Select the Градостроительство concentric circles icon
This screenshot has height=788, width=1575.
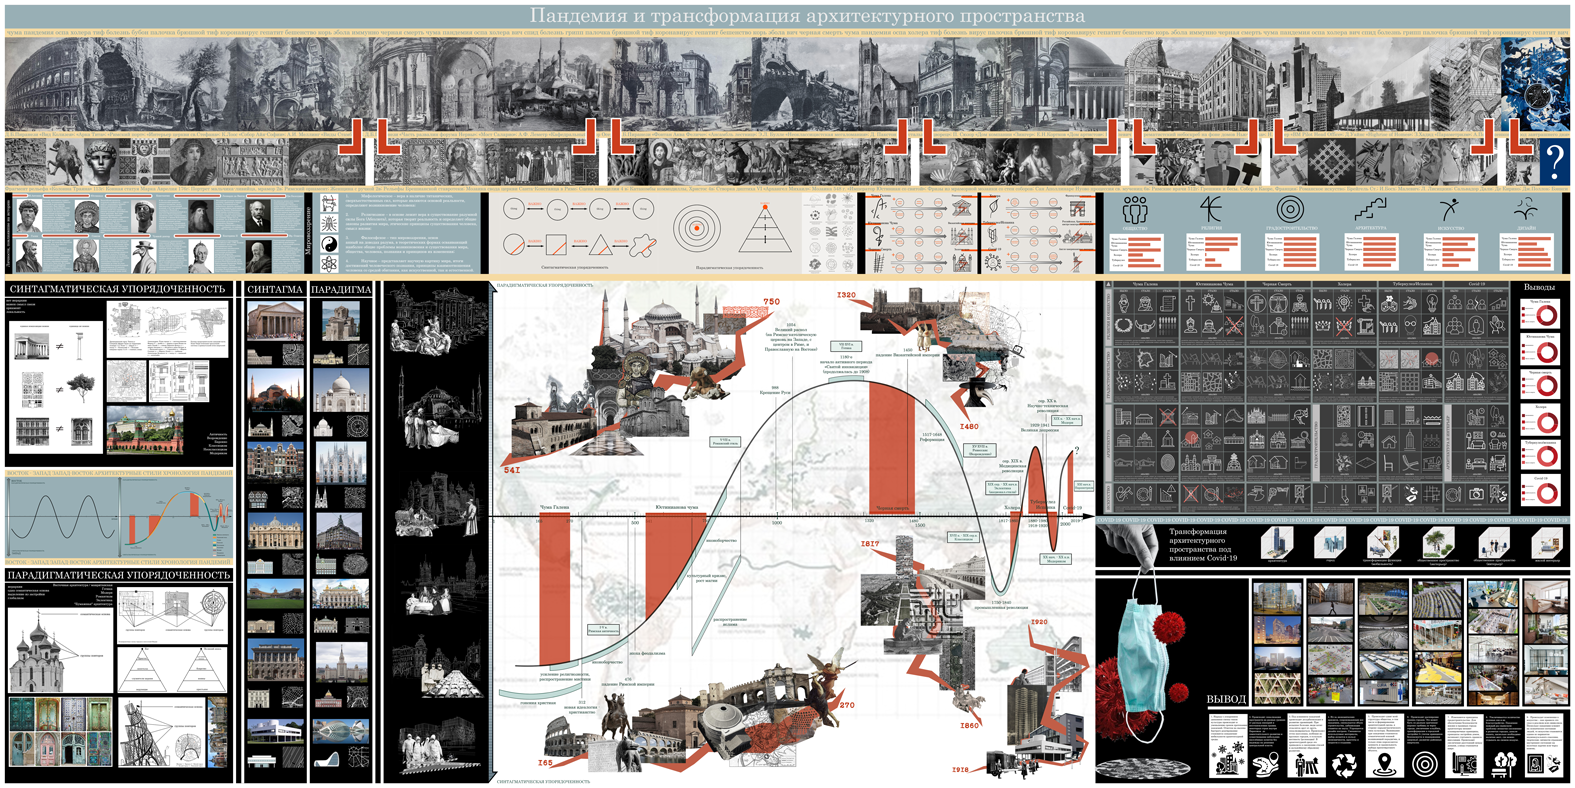point(1290,210)
